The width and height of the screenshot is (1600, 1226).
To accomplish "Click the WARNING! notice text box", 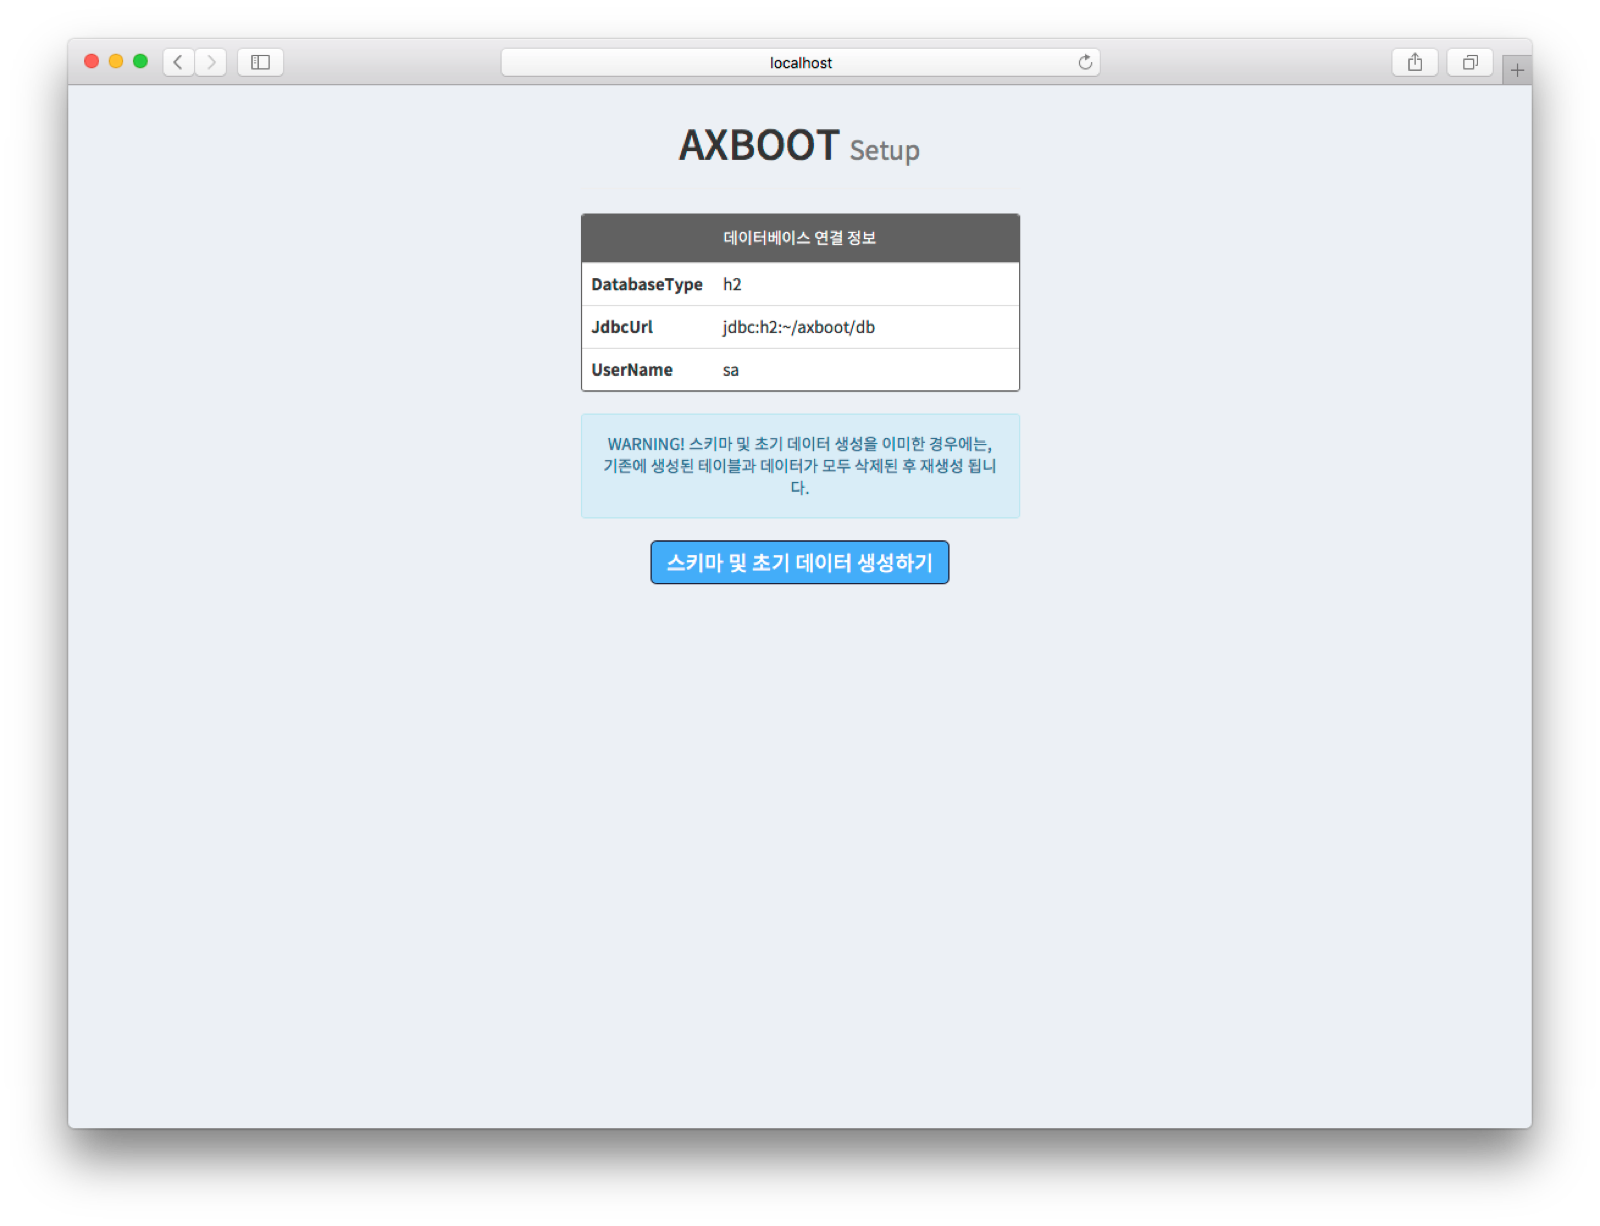I will click(x=800, y=466).
